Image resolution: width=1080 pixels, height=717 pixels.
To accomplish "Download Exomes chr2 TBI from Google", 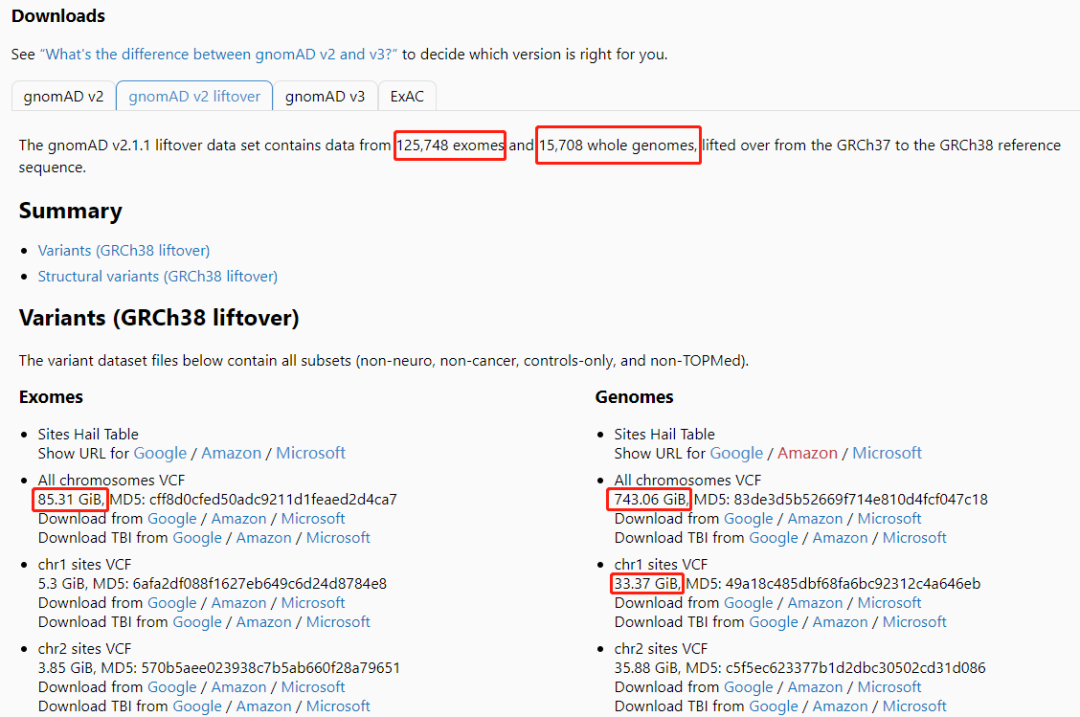I will 197,707.
